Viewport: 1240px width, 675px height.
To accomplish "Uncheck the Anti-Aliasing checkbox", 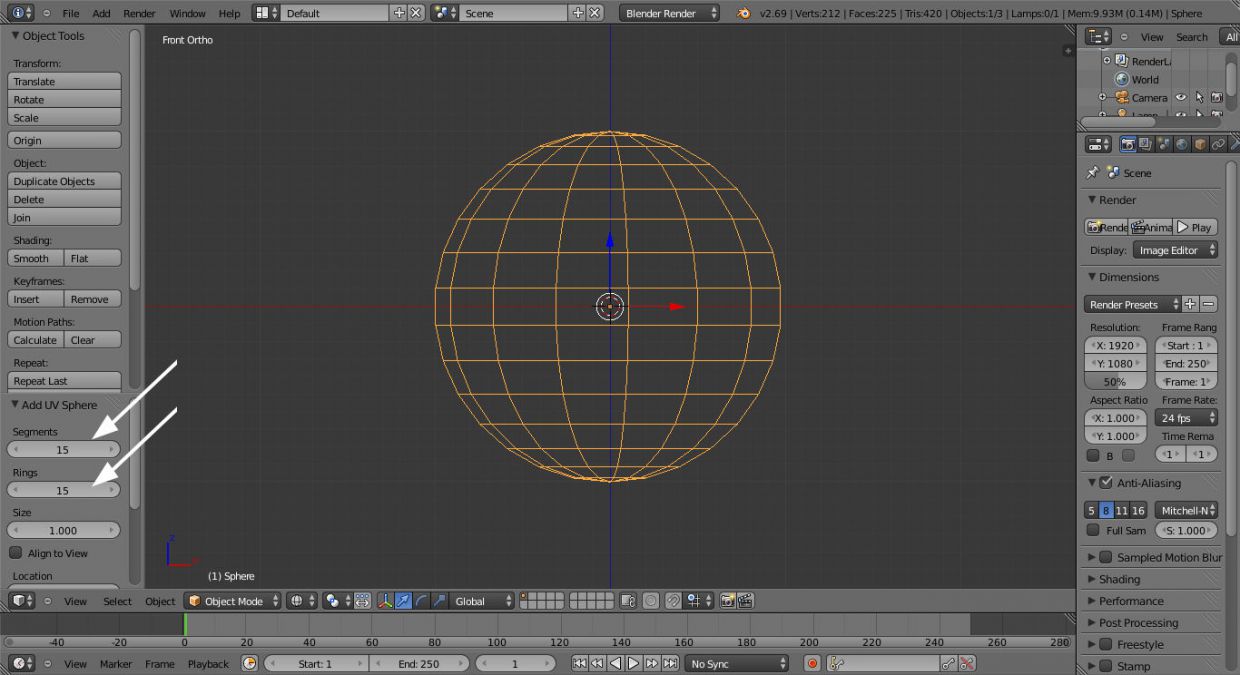I will [1106, 483].
